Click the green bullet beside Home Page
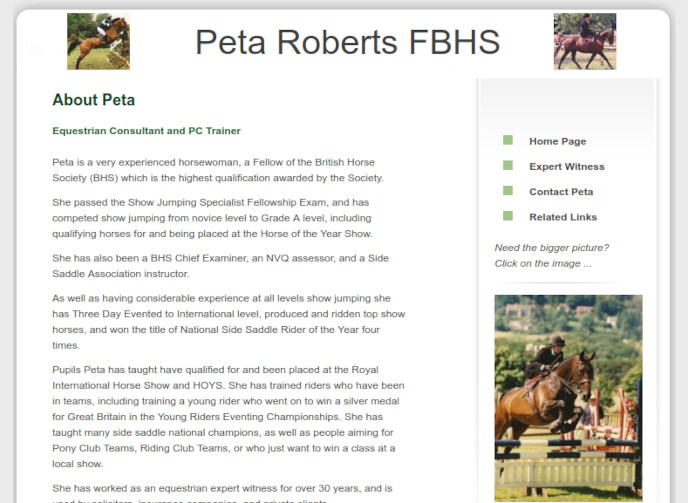The width and height of the screenshot is (688, 503). [x=508, y=140]
